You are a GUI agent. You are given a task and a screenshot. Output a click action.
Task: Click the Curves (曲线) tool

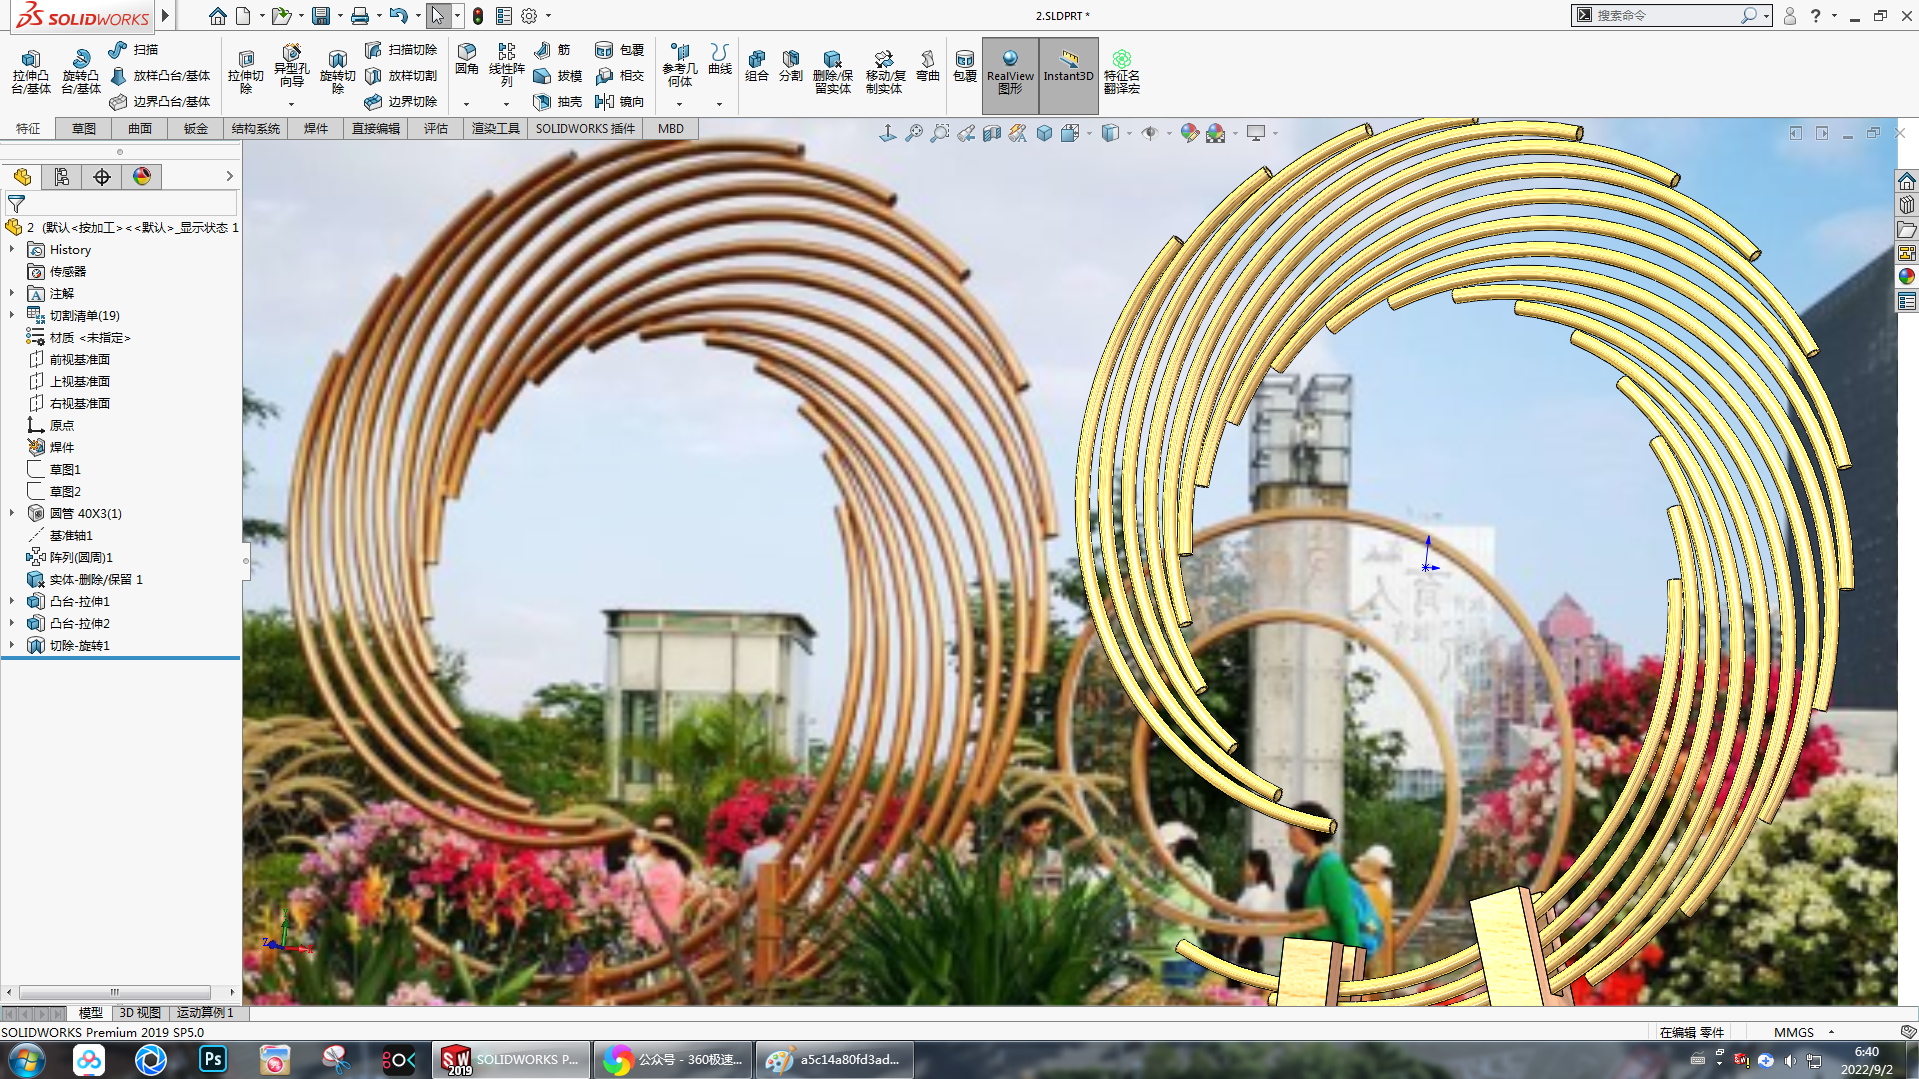pos(720,60)
